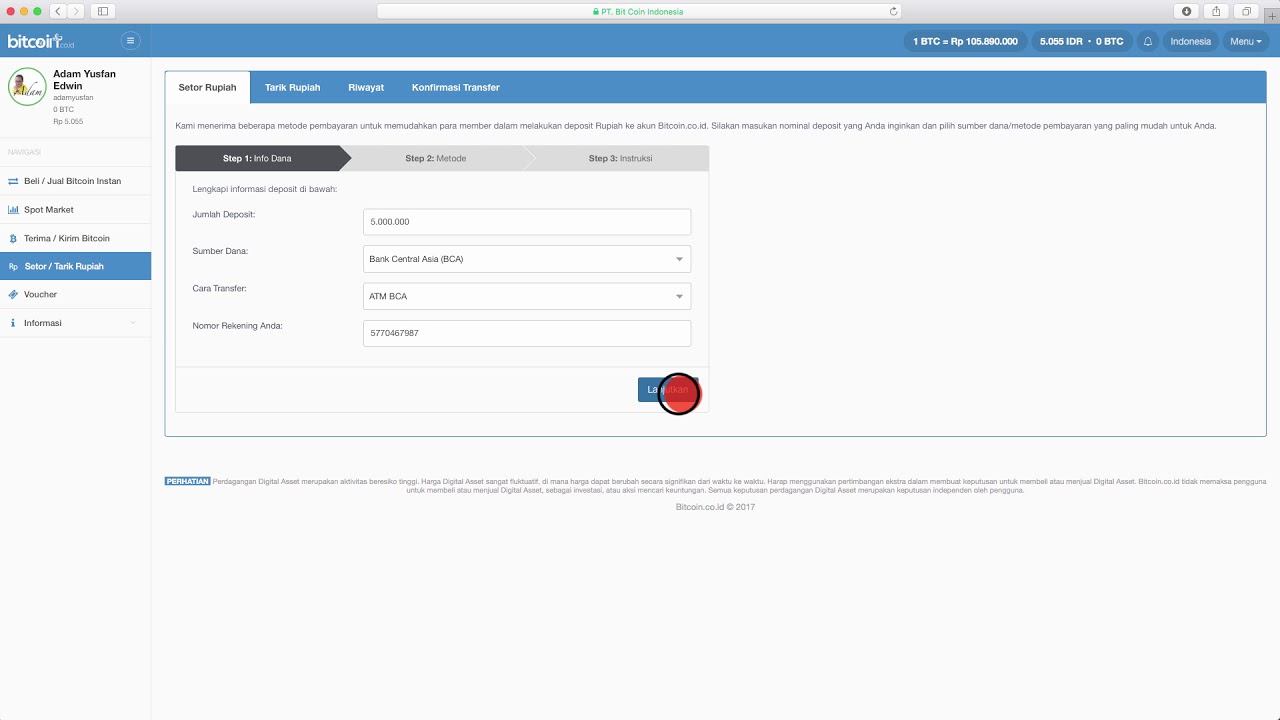This screenshot has width=1280, height=720.
Task: Click the Bitcoin.co.id © 2017 footer text
Action: [715, 507]
